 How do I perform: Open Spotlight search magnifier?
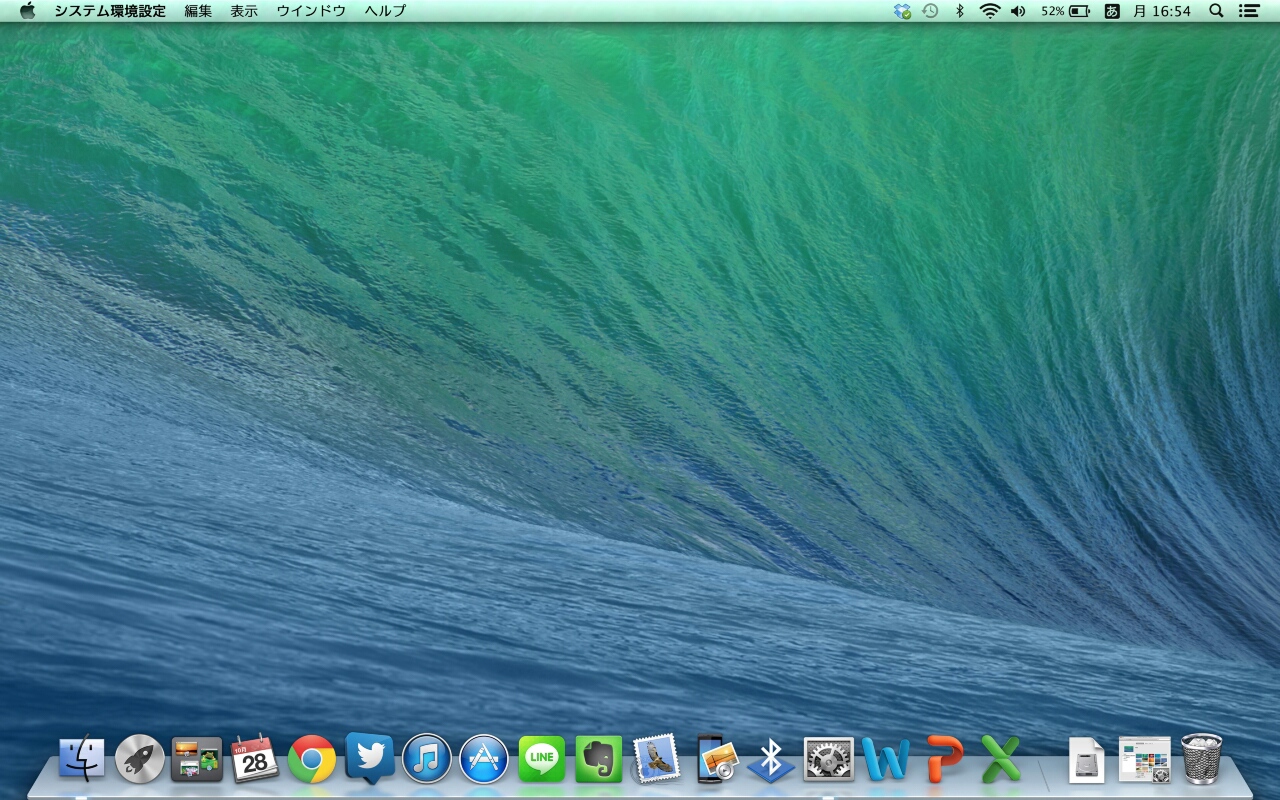(1217, 11)
